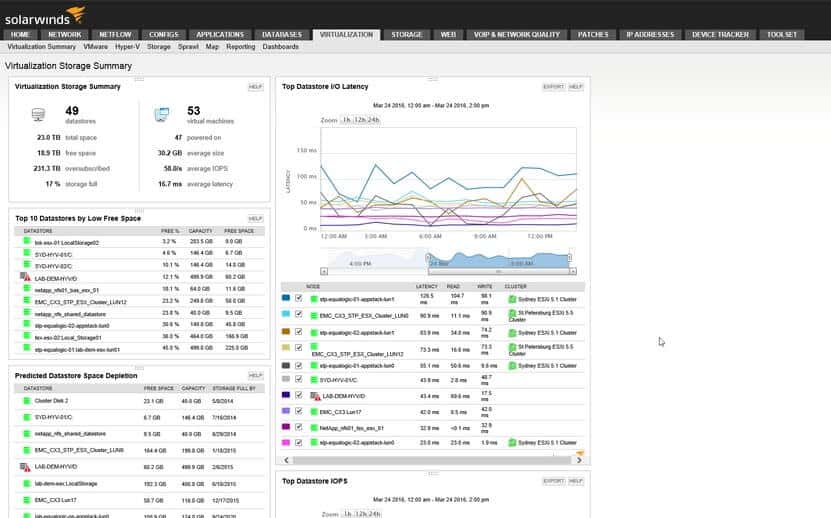Open Sprawl submenu item

188,47
